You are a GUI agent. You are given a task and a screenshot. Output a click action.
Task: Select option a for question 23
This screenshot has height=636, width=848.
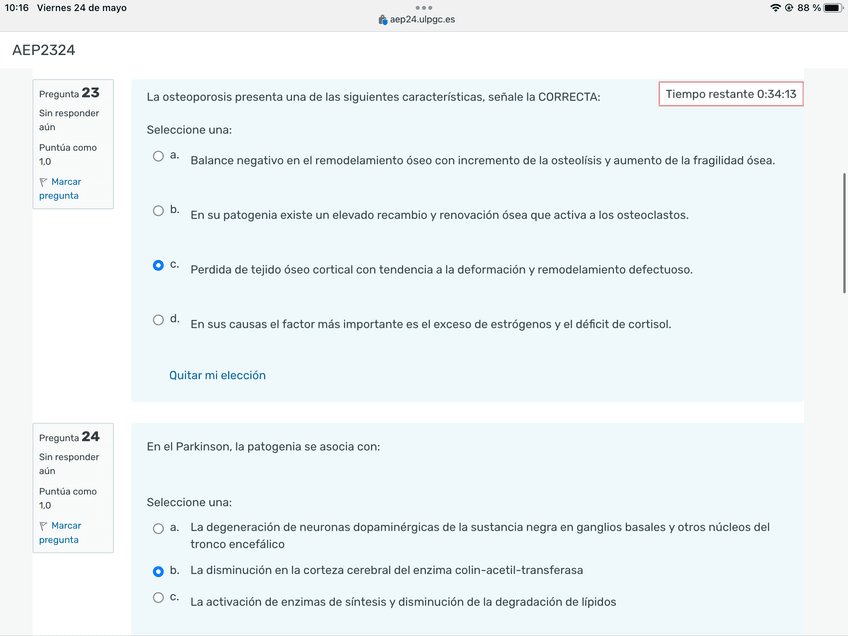pyautogui.click(x=158, y=156)
